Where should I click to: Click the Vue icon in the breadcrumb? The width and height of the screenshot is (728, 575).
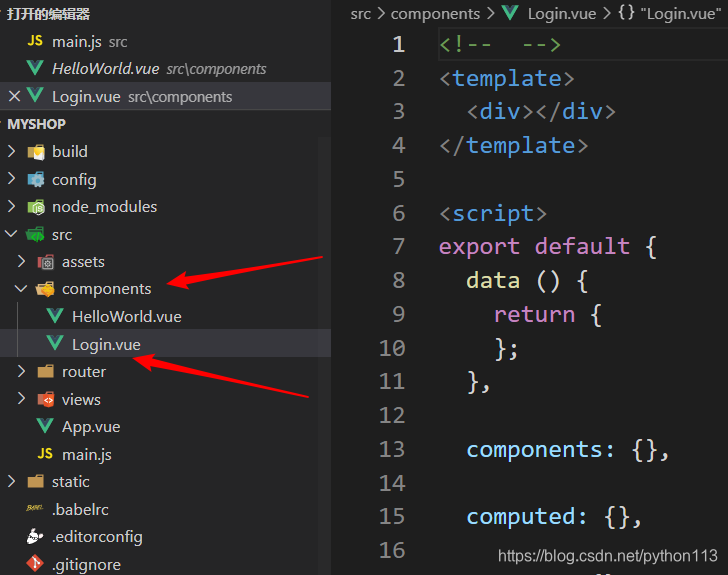point(510,13)
